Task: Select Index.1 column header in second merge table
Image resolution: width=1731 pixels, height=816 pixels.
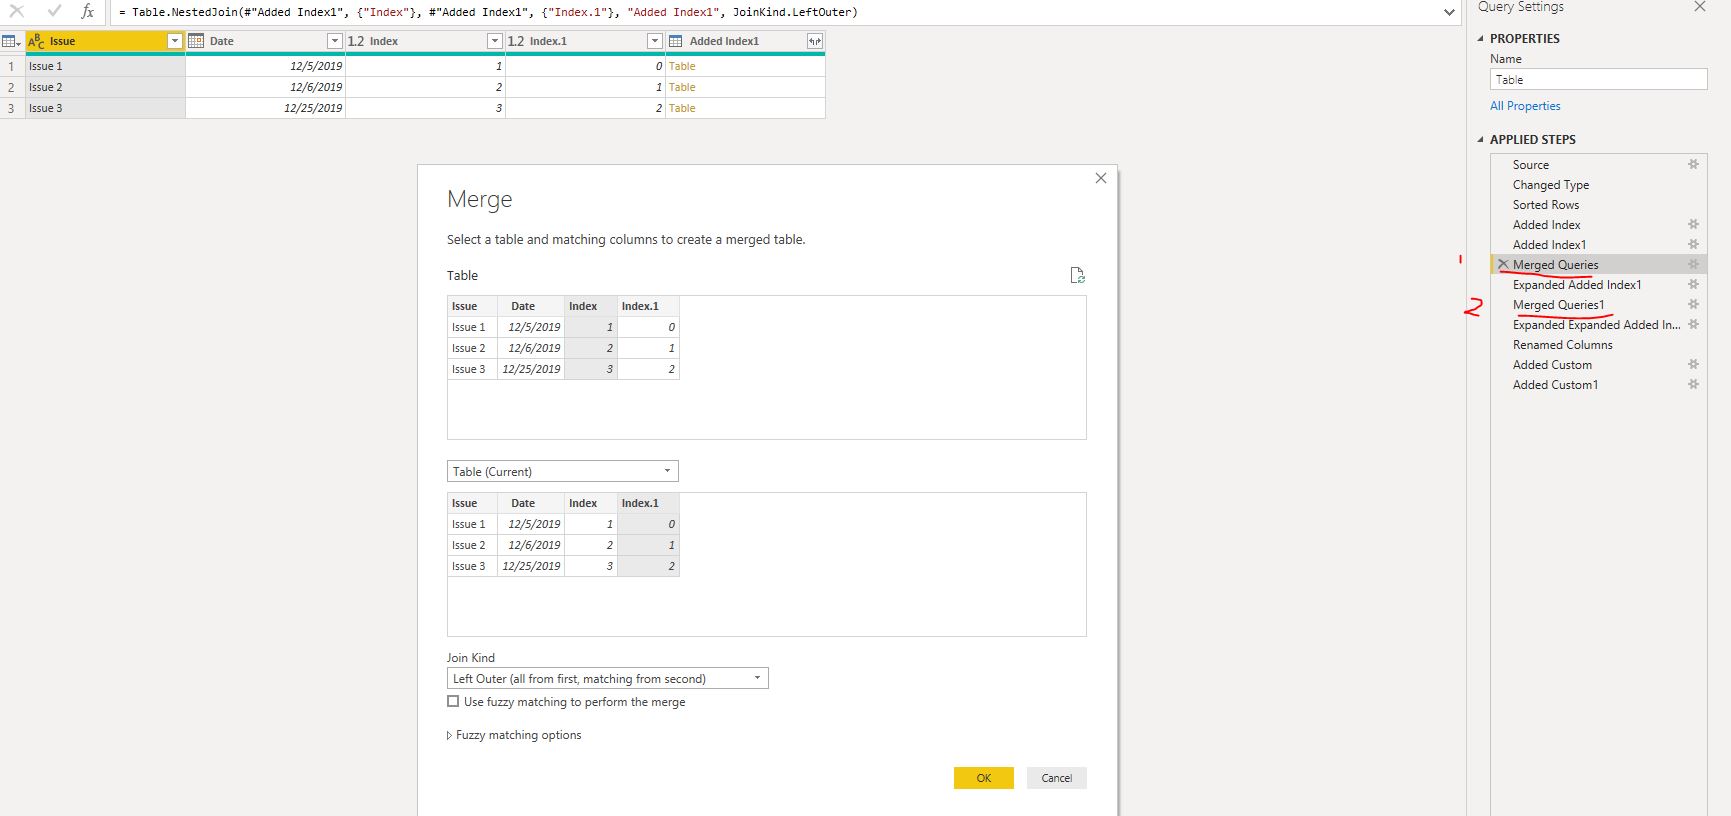Action: click(x=648, y=503)
